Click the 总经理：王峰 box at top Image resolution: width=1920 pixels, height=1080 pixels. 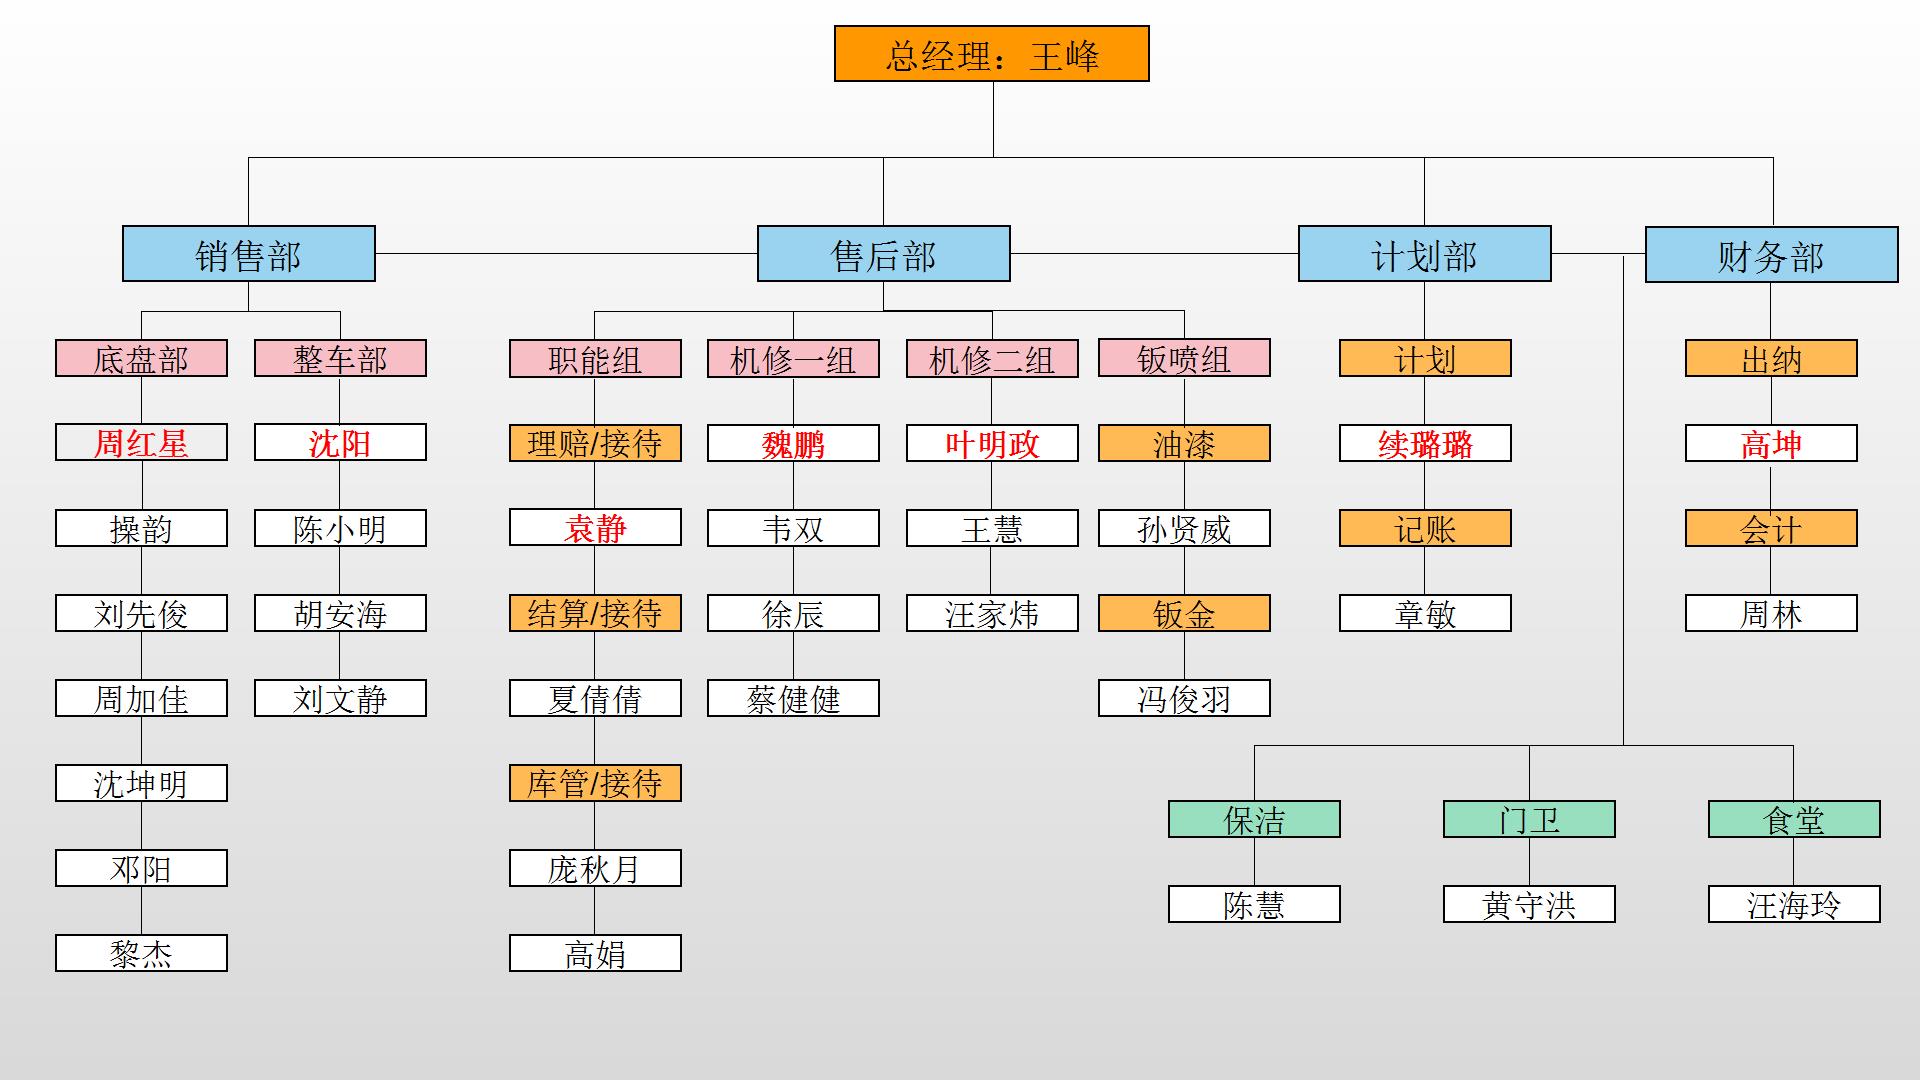click(x=991, y=54)
